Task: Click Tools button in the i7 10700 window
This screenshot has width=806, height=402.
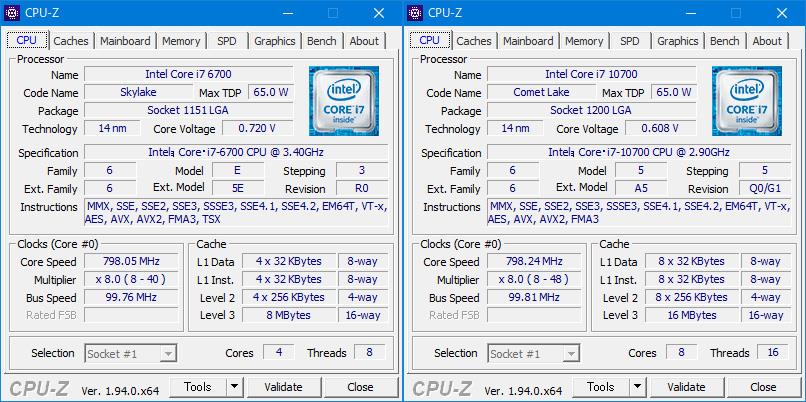Action: [601, 387]
